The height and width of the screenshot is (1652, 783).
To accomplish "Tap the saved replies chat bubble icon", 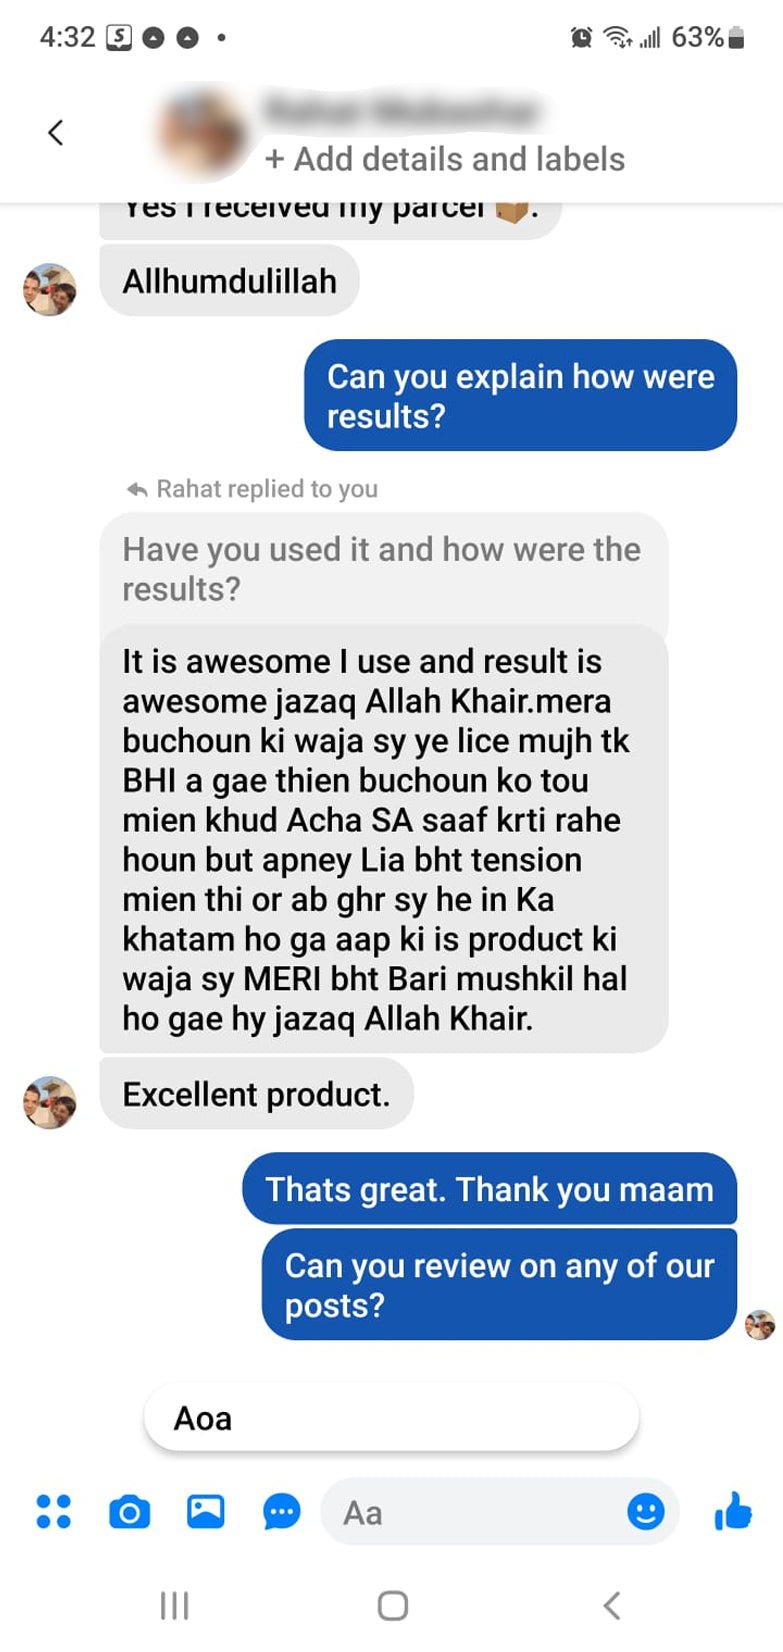I will [x=282, y=1512].
